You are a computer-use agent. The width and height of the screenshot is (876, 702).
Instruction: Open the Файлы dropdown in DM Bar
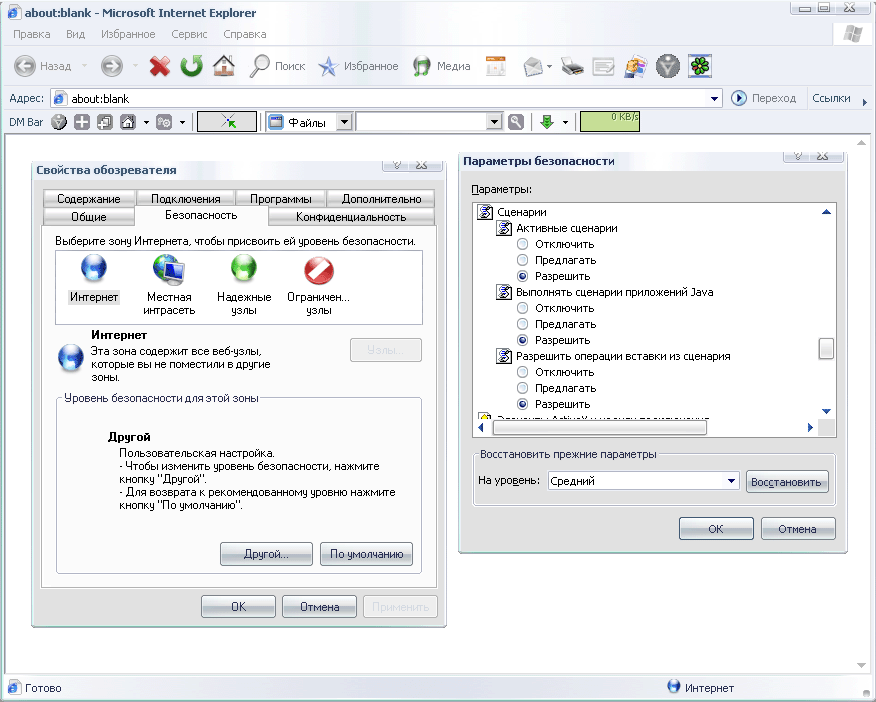tap(344, 122)
